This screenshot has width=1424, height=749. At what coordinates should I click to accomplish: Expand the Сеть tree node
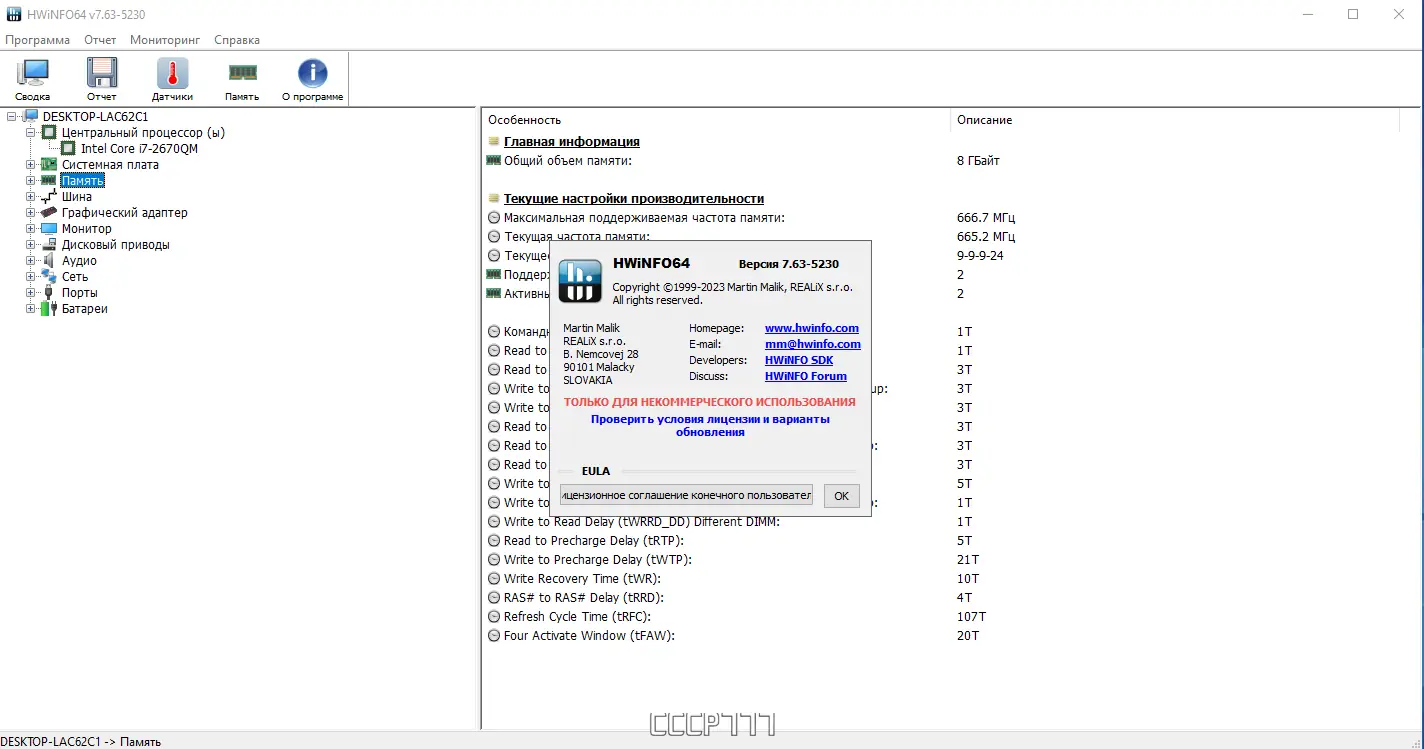click(30, 277)
